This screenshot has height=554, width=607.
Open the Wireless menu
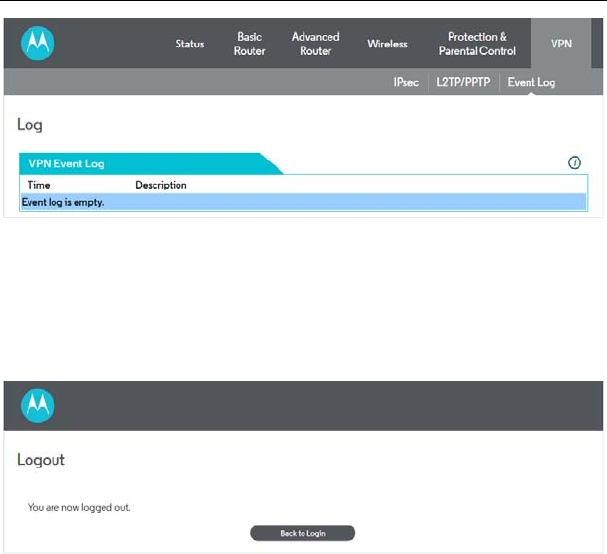coord(388,44)
